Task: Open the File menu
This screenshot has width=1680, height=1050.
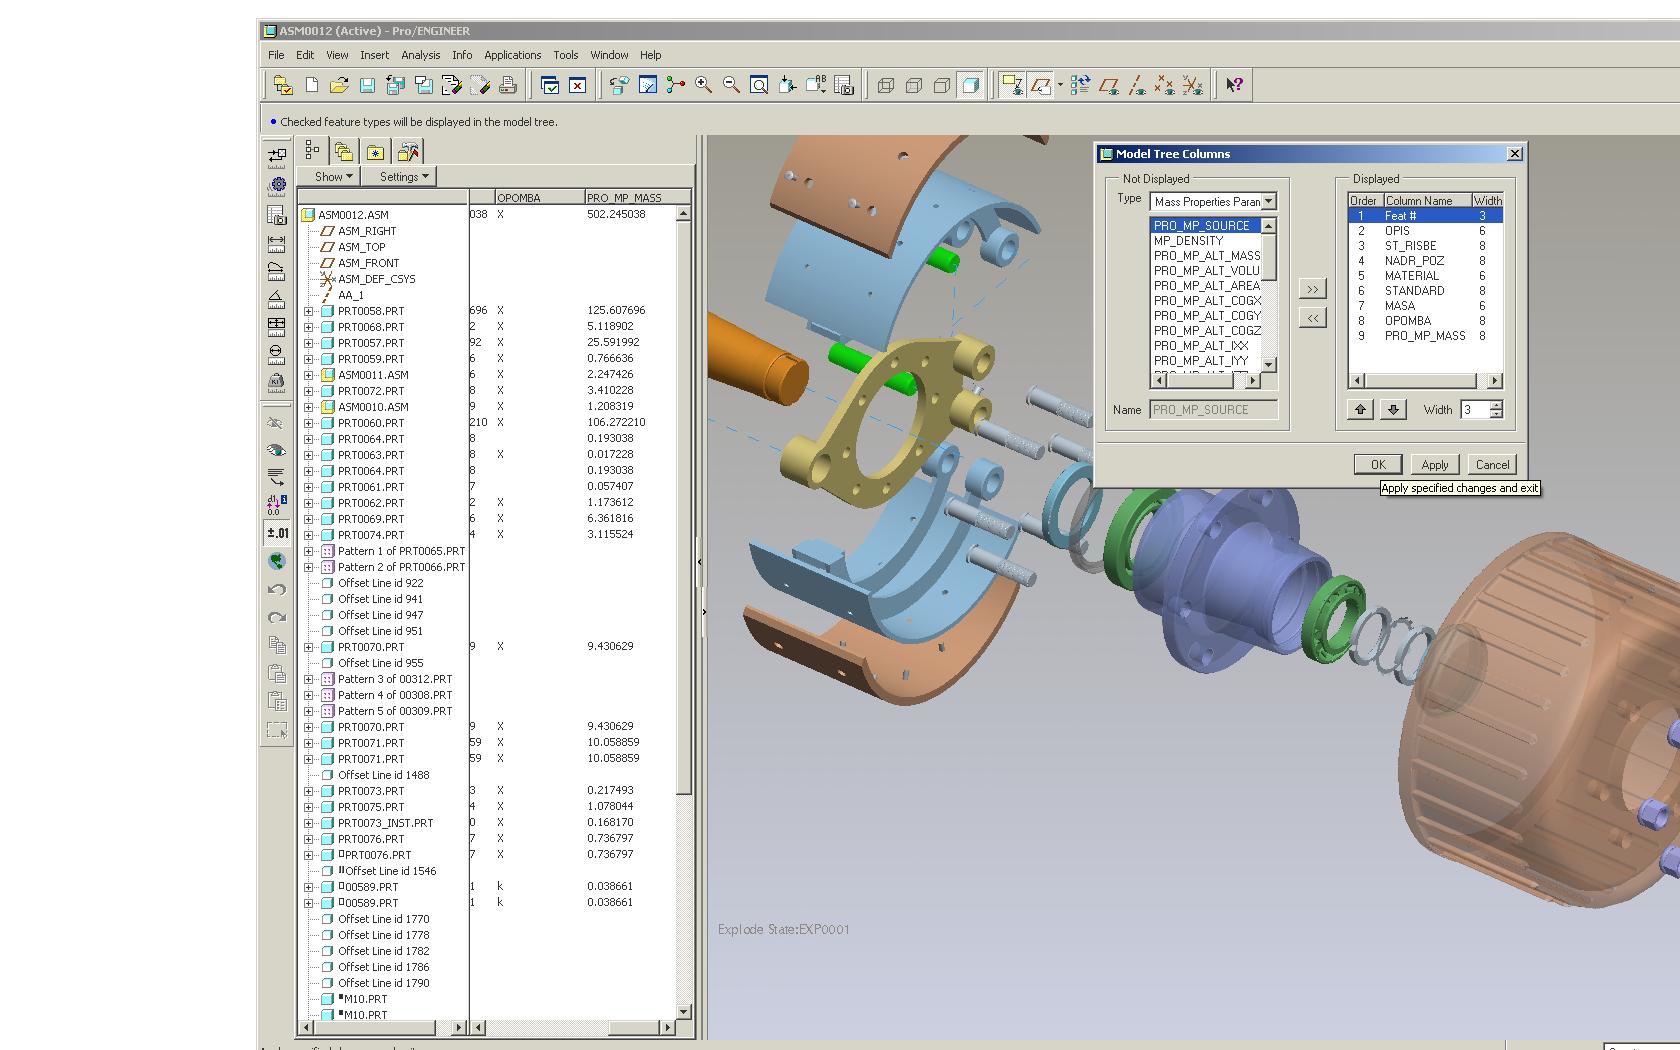Action: pyautogui.click(x=276, y=55)
